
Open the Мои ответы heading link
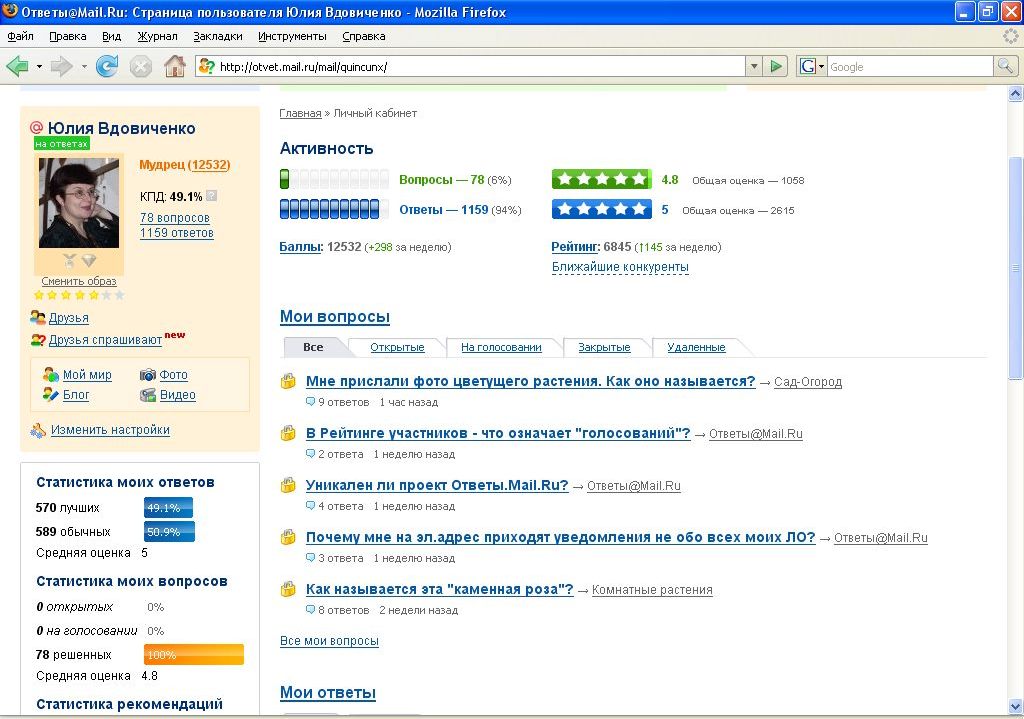click(x=328, y=693)
